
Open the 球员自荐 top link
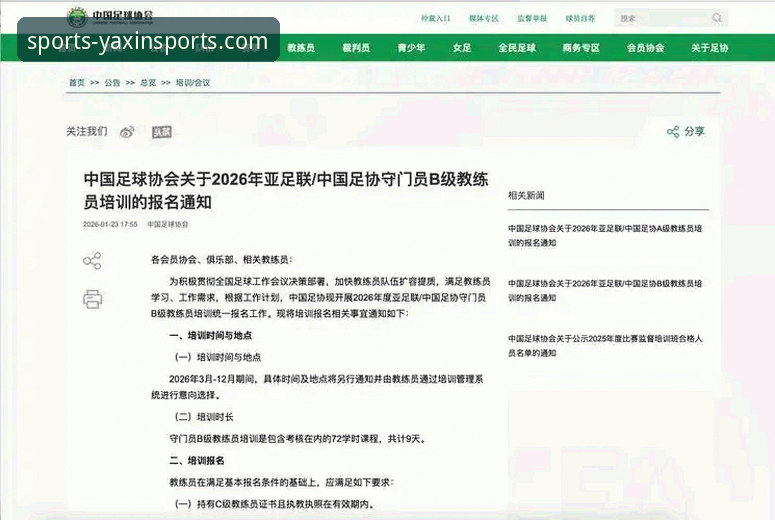(x=580, y=18)
